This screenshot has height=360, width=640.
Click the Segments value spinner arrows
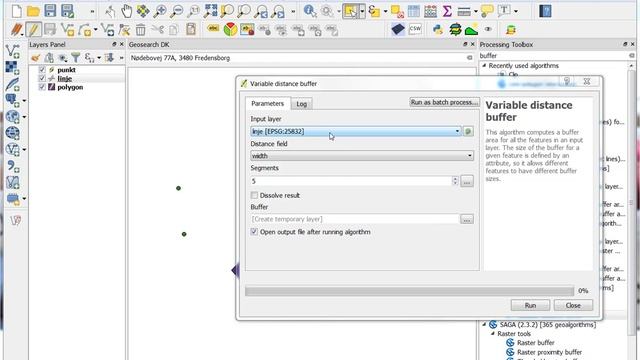[x=455, y=181]
